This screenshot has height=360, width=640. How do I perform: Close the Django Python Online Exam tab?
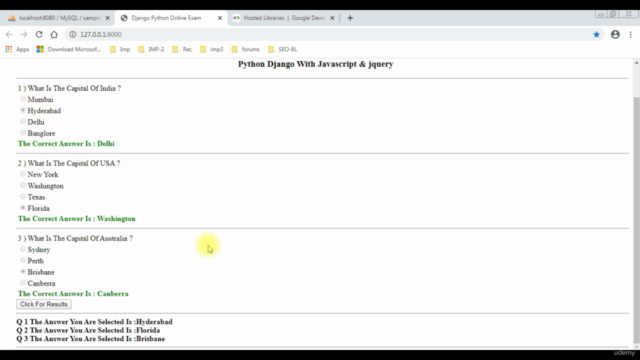point(220,18)
